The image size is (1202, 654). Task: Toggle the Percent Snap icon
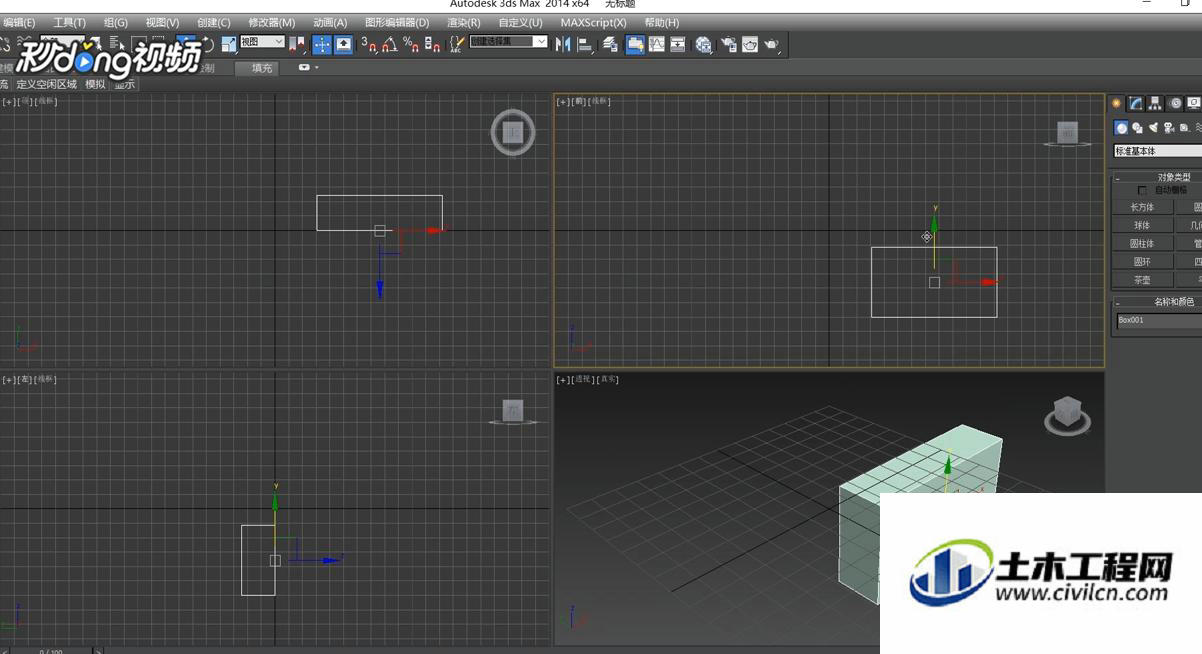(411, 44)
